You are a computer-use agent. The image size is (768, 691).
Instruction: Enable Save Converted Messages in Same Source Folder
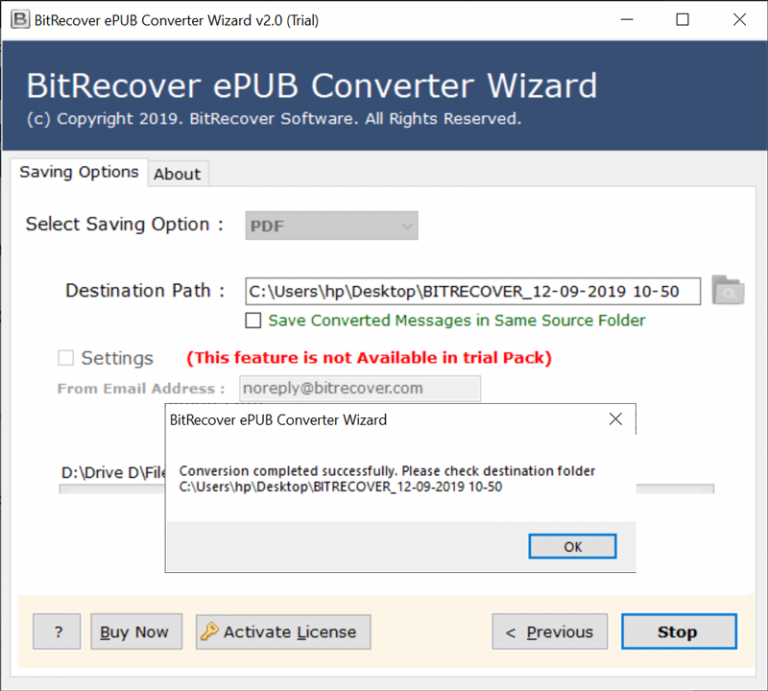point(253,320)
